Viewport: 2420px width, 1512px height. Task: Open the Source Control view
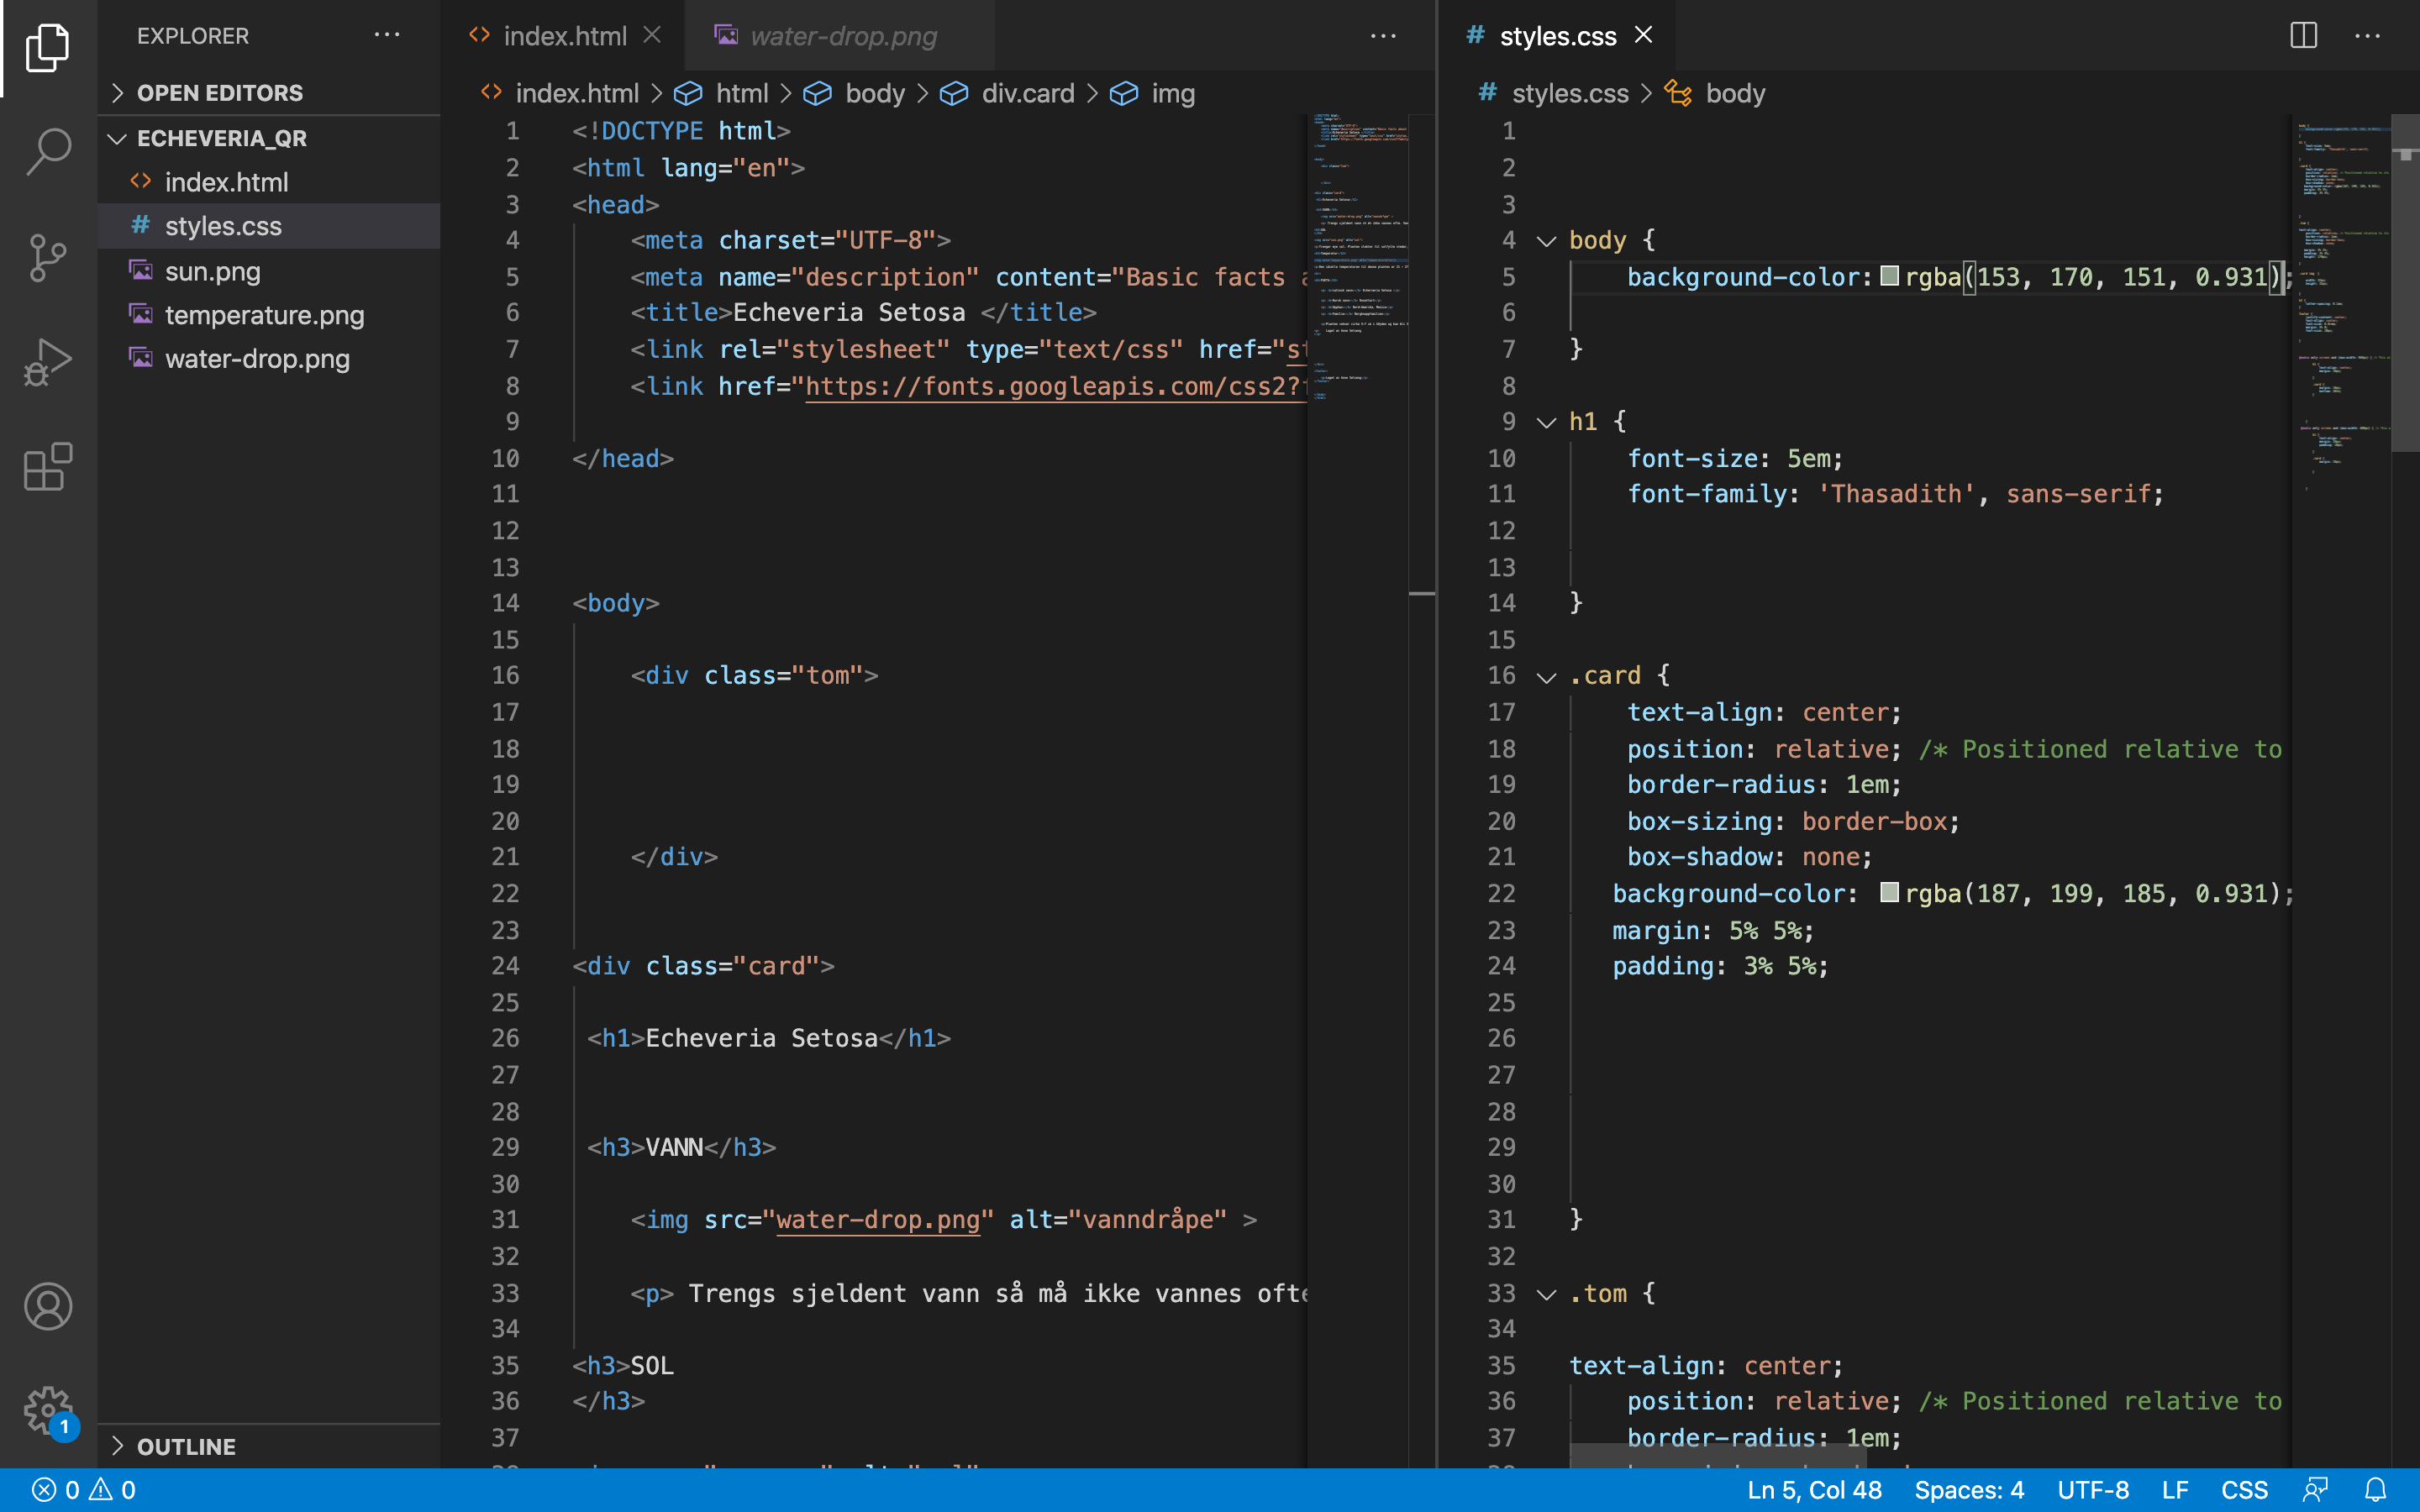point(47,258)
